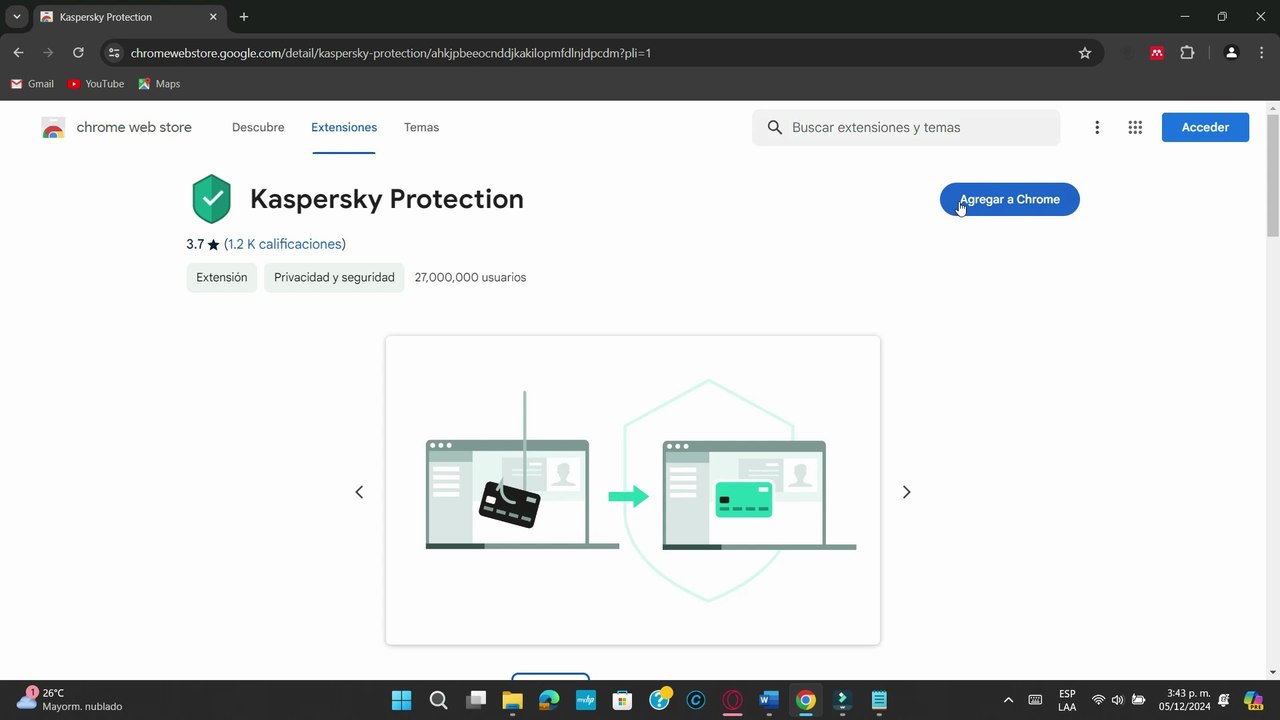Open the Chrome profile icon
Viewport: 1280px width, 720px height.
pos(1231,53)
